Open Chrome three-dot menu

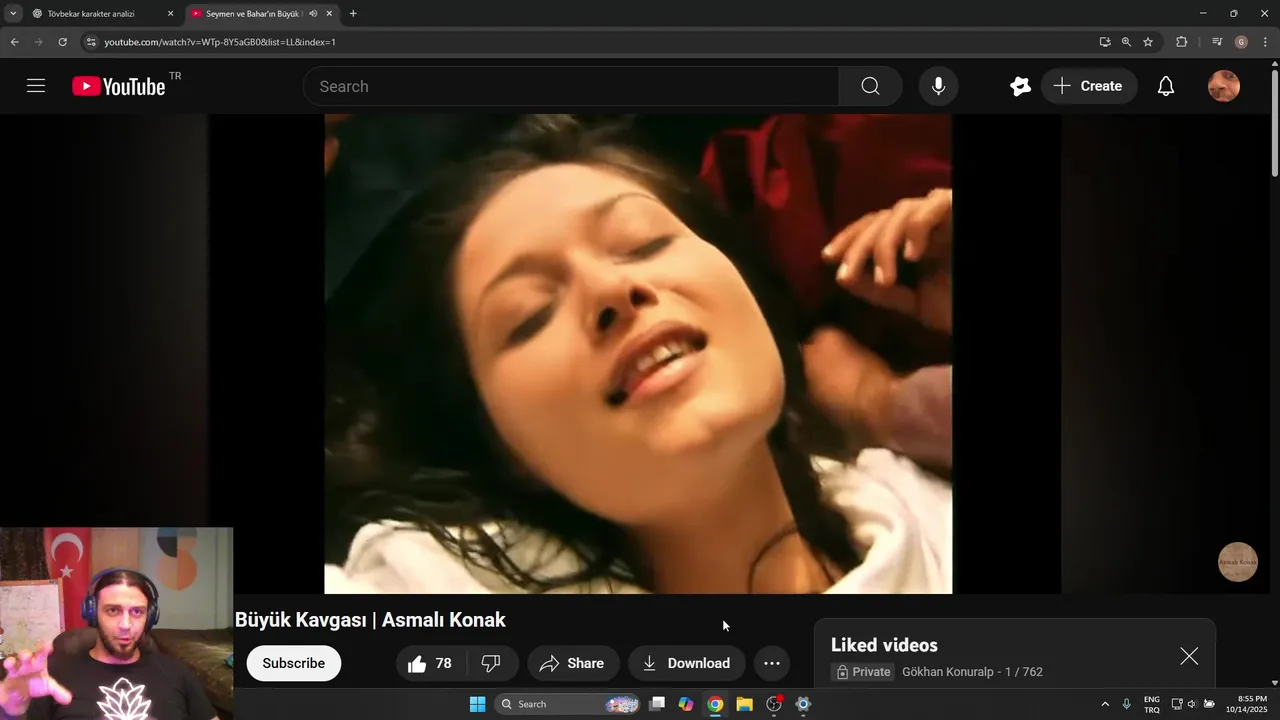click(1265, 42)
